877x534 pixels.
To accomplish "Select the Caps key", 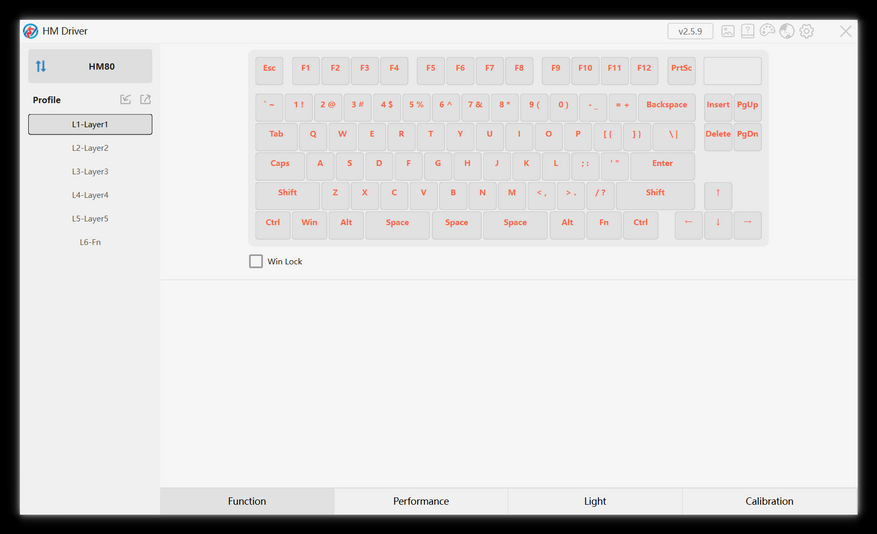I will click(280, 166).
